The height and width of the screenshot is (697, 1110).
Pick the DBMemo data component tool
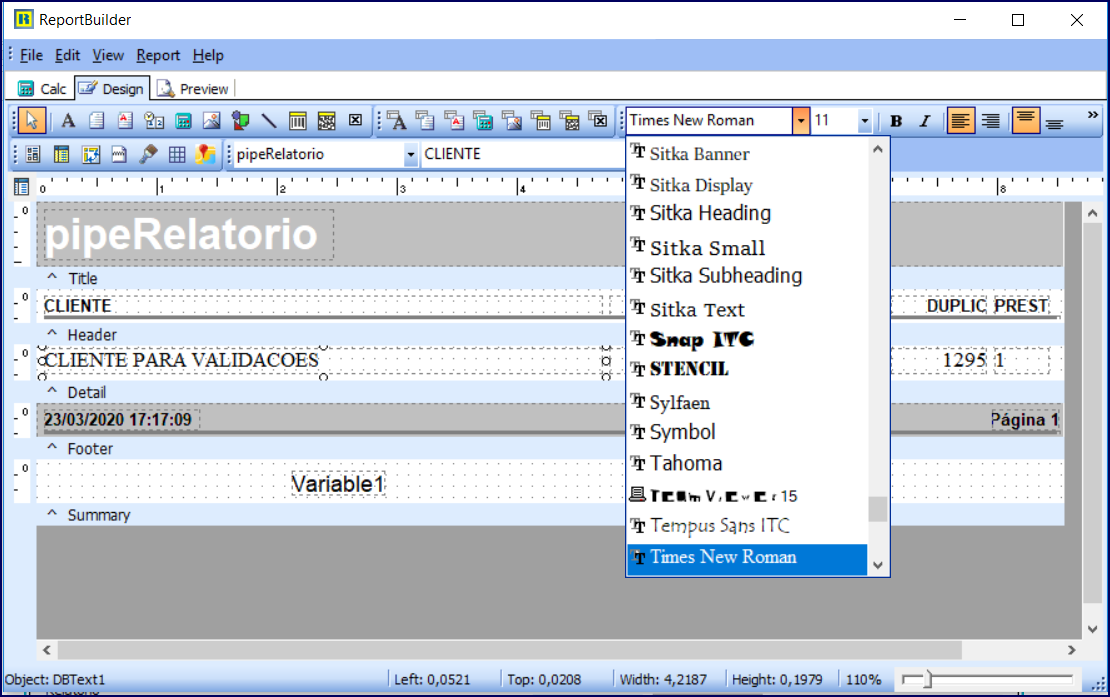[425, 120]
